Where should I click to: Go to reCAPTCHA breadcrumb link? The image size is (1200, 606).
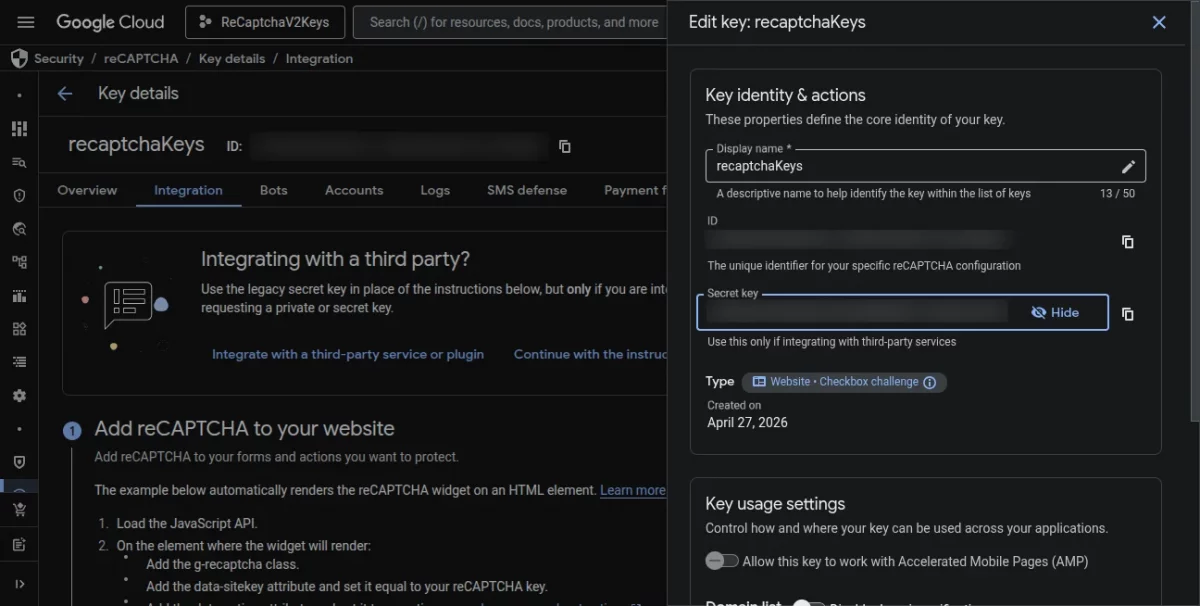tap(141, 58)
